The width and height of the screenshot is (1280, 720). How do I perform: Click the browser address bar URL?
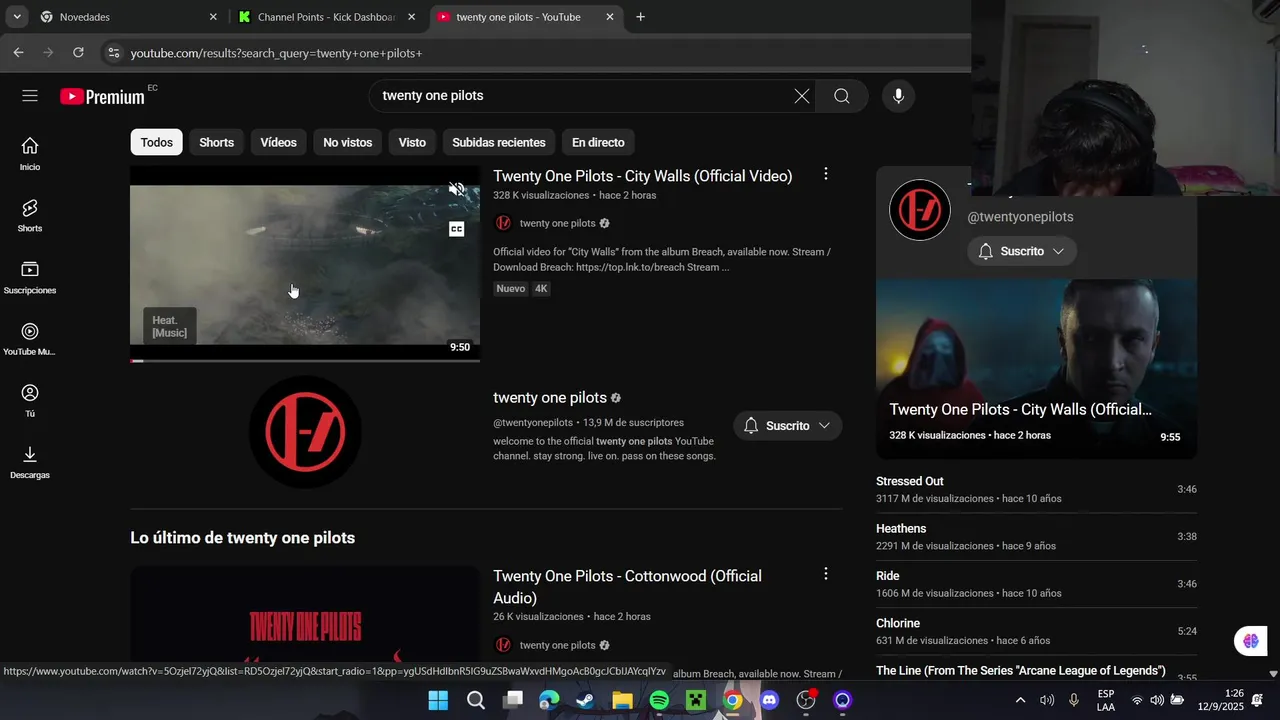click(276, 53)
